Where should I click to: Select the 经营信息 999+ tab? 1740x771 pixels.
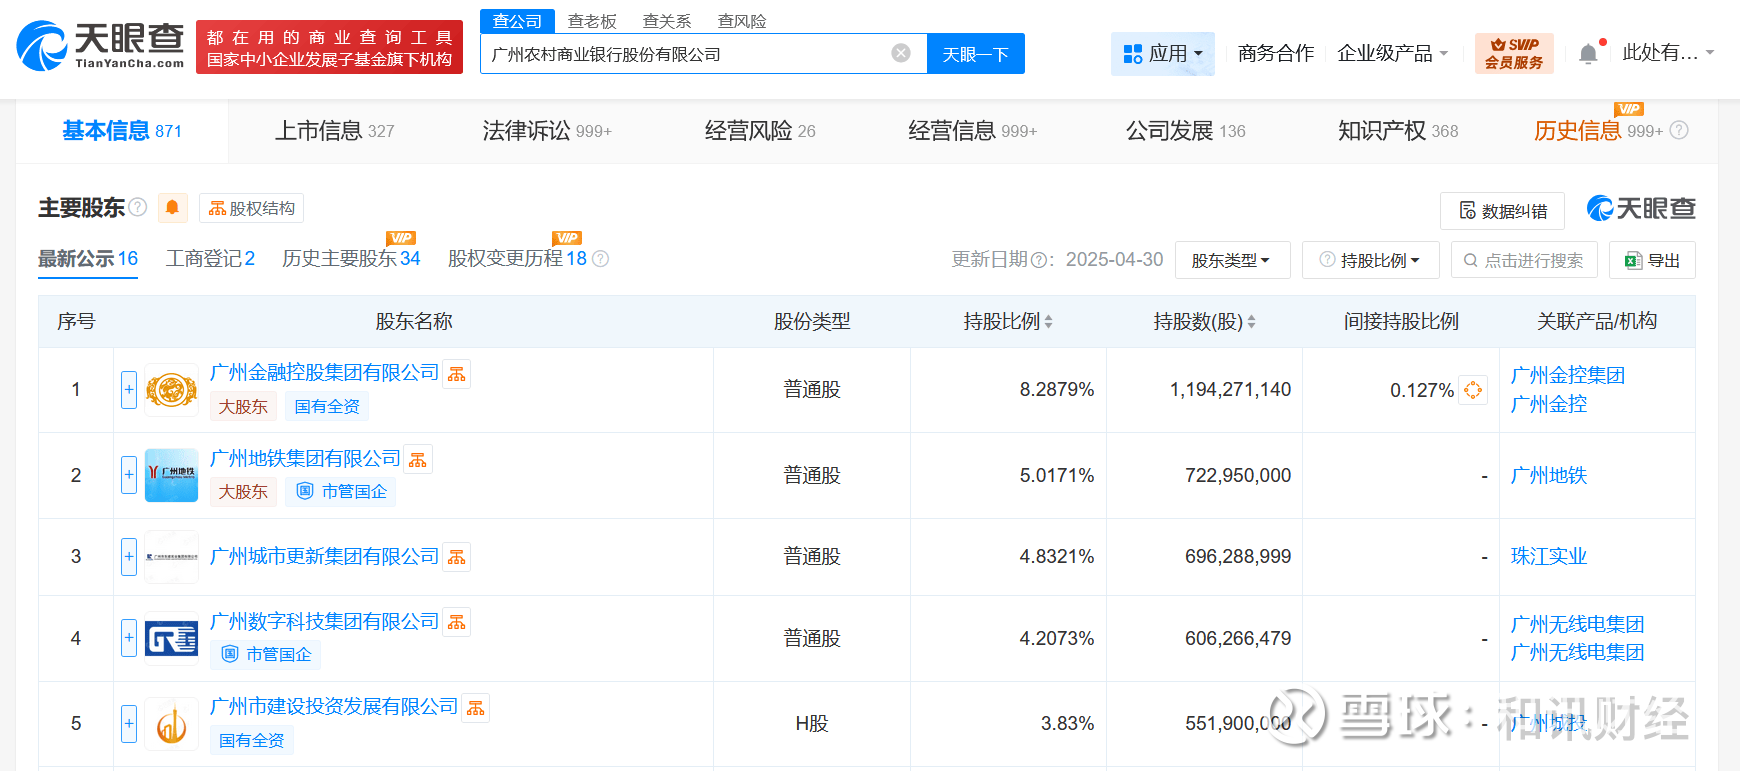click(x=973, y=131)
